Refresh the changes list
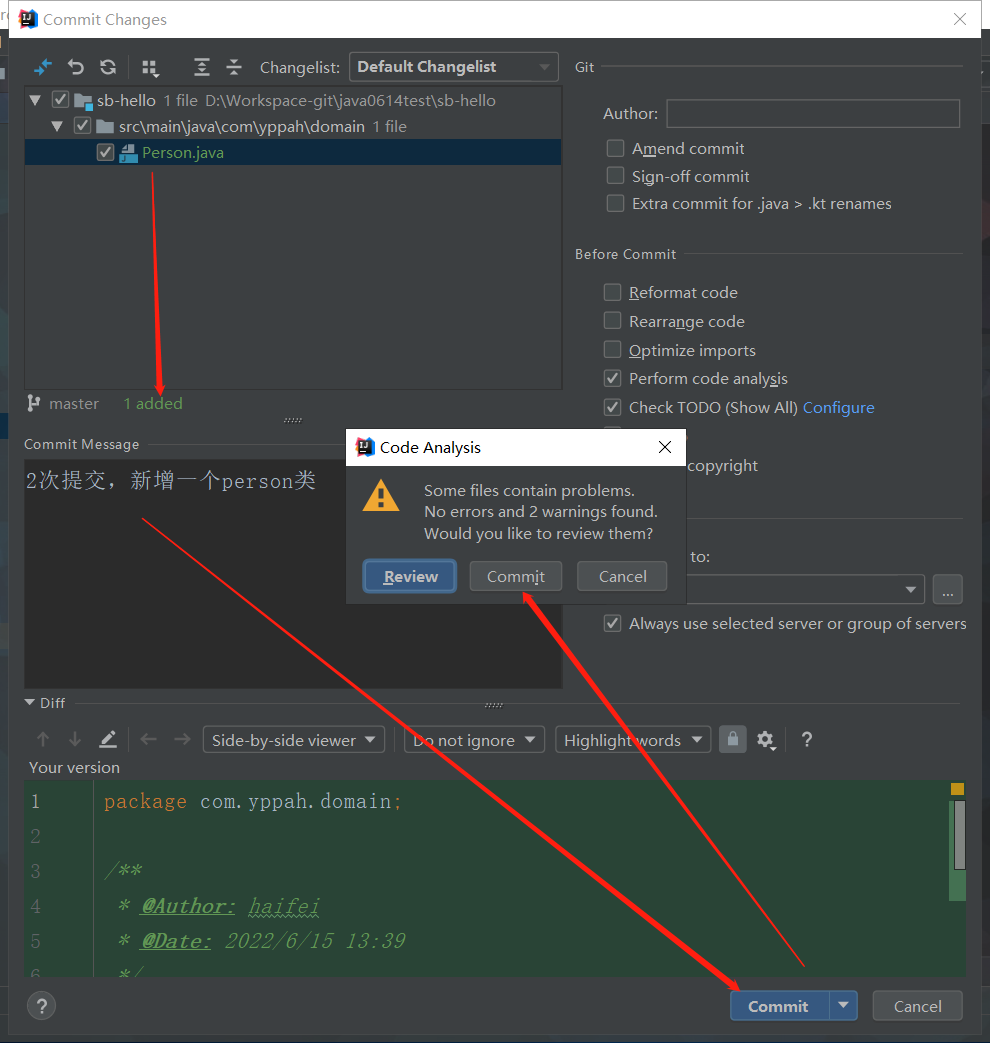 pos(108,67)
